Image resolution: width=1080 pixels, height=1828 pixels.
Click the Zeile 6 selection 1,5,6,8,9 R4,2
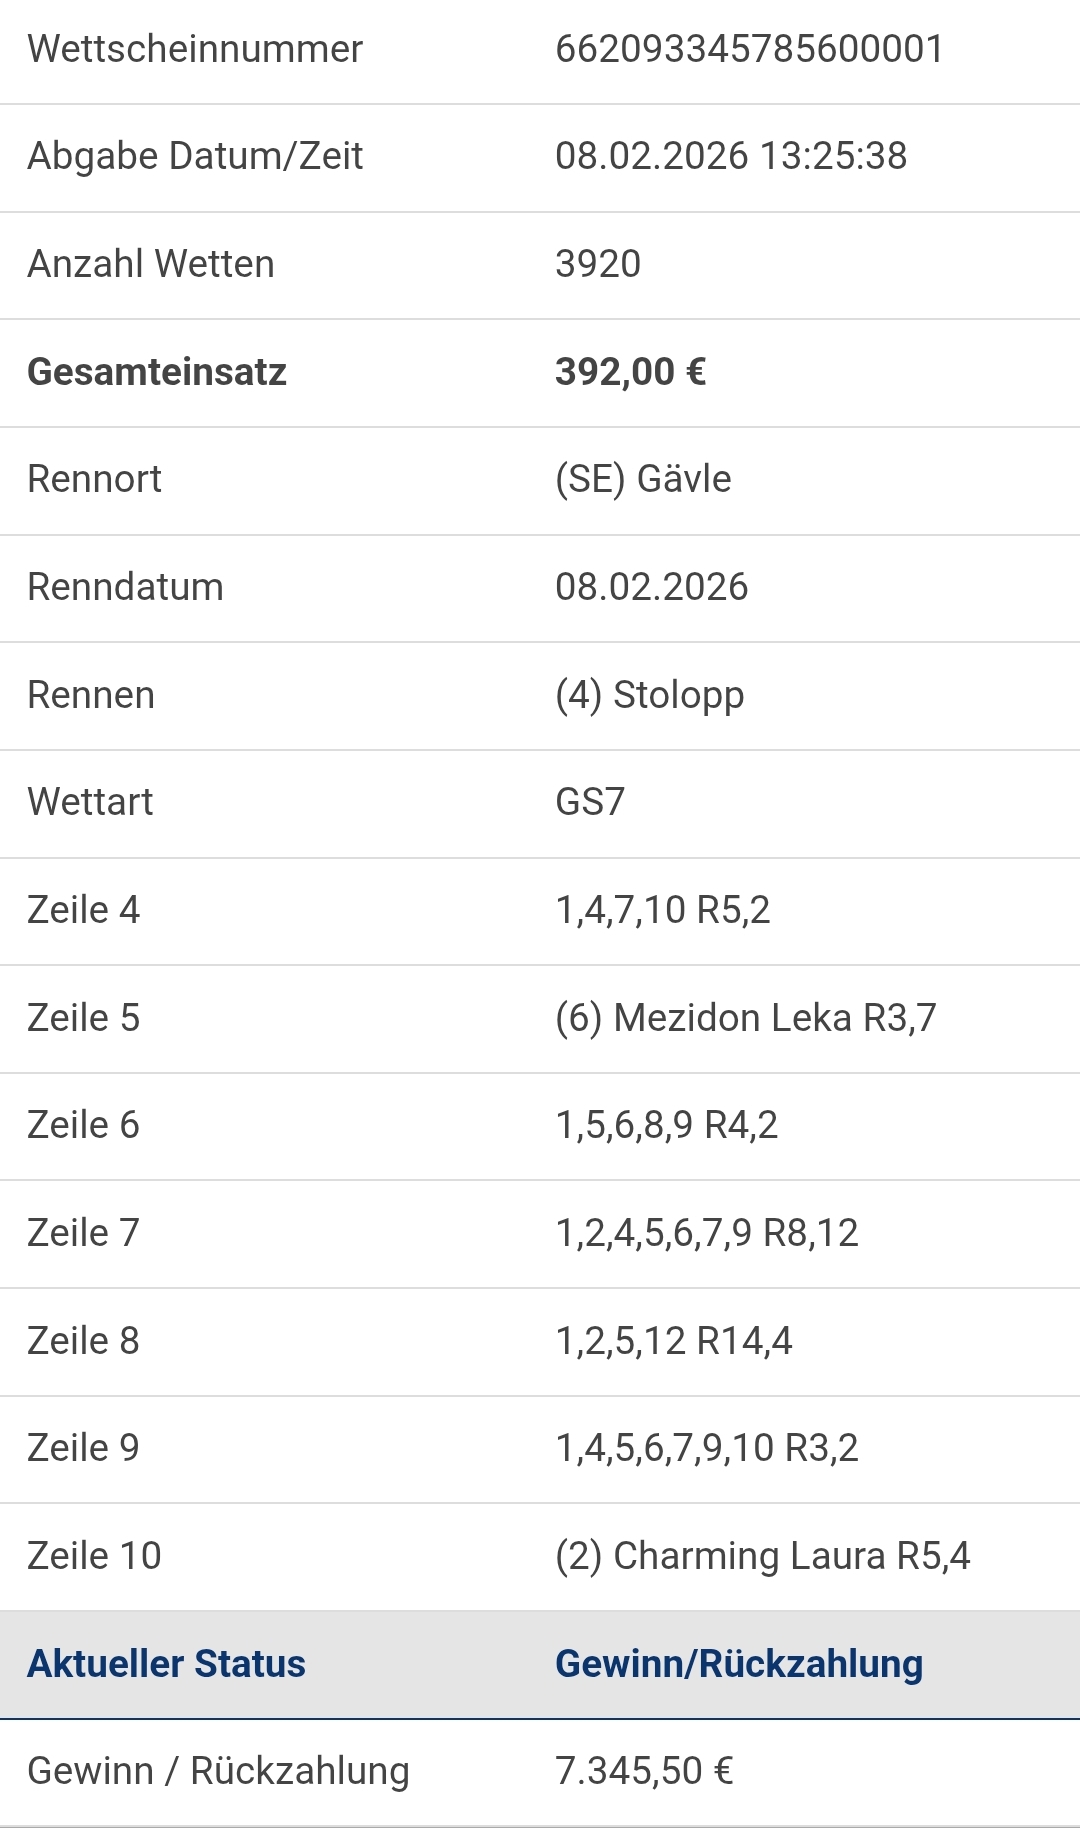[666, 1125]
